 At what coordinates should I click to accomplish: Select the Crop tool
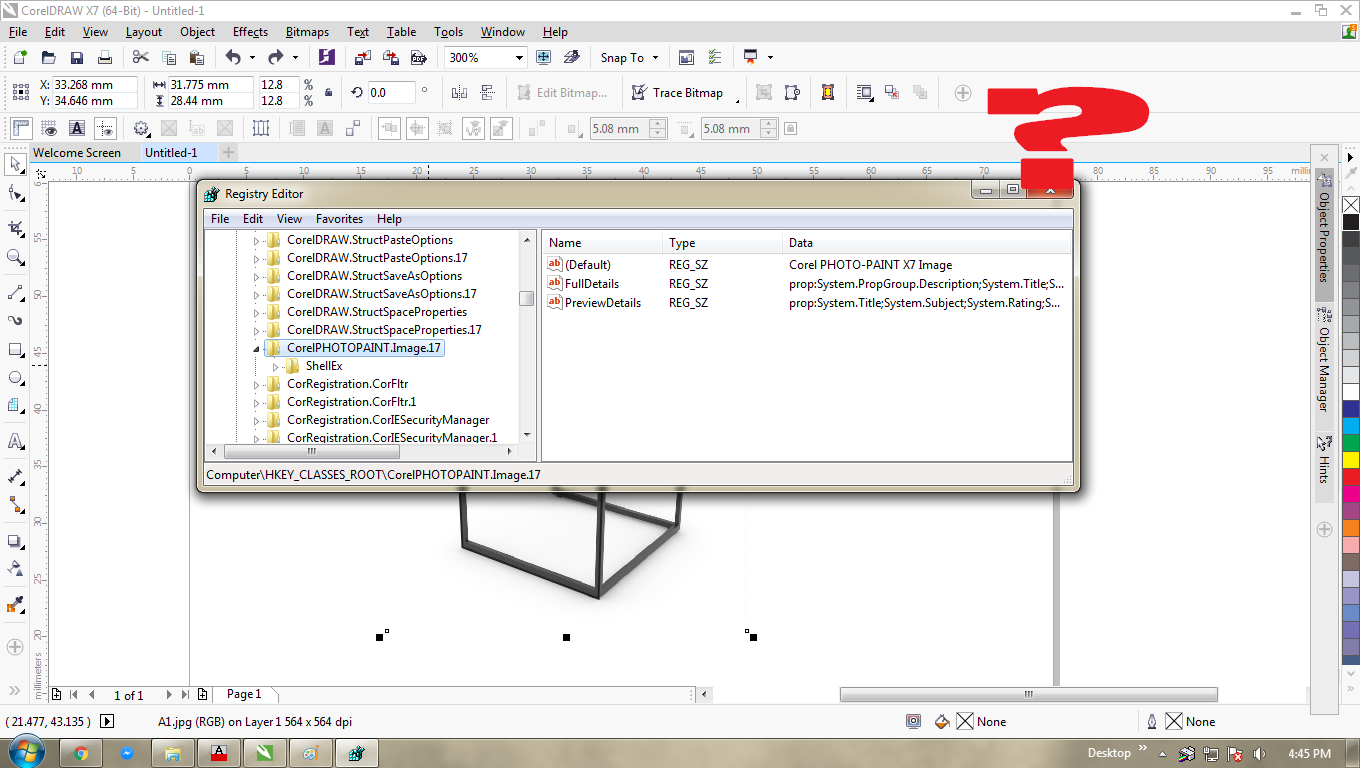(15, 228)
